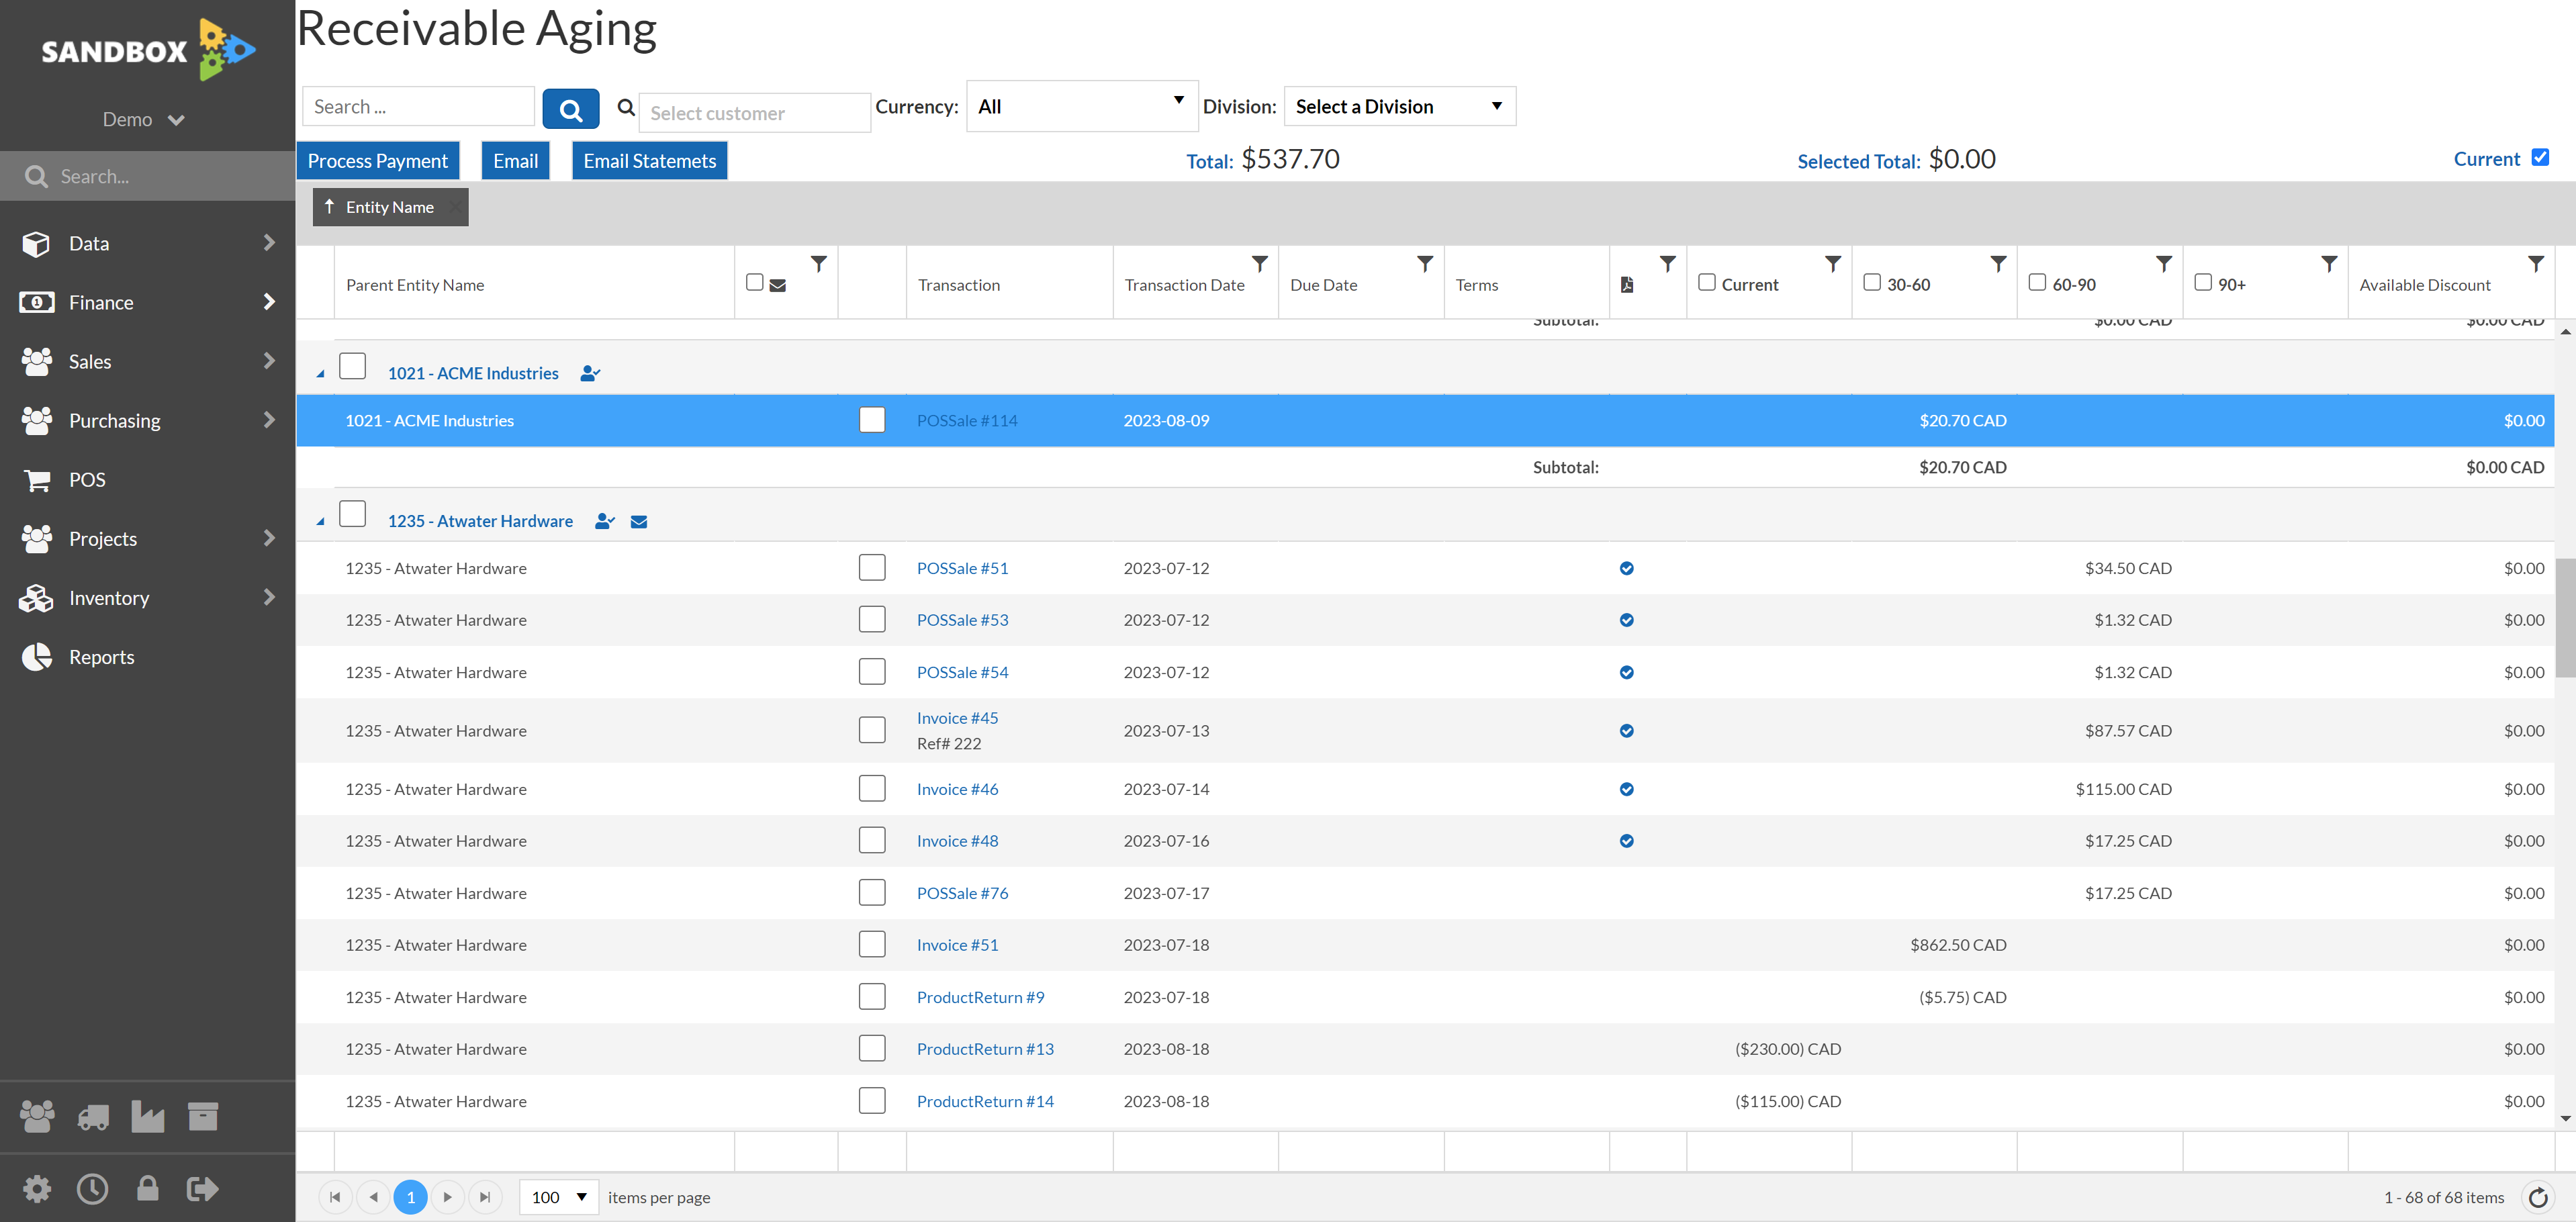
Task: Open filter on Transaction Date column
Action: (1260, 264)
